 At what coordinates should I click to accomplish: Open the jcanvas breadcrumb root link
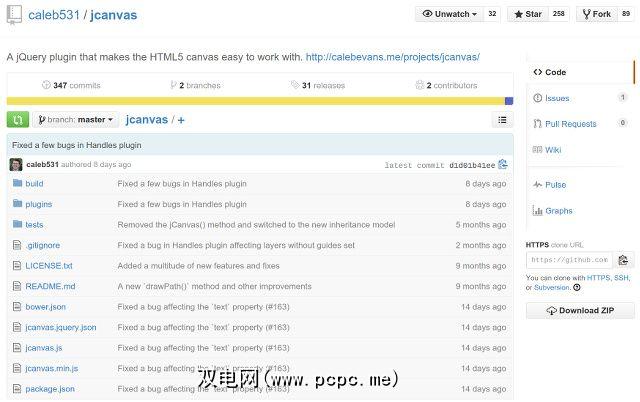147,120
